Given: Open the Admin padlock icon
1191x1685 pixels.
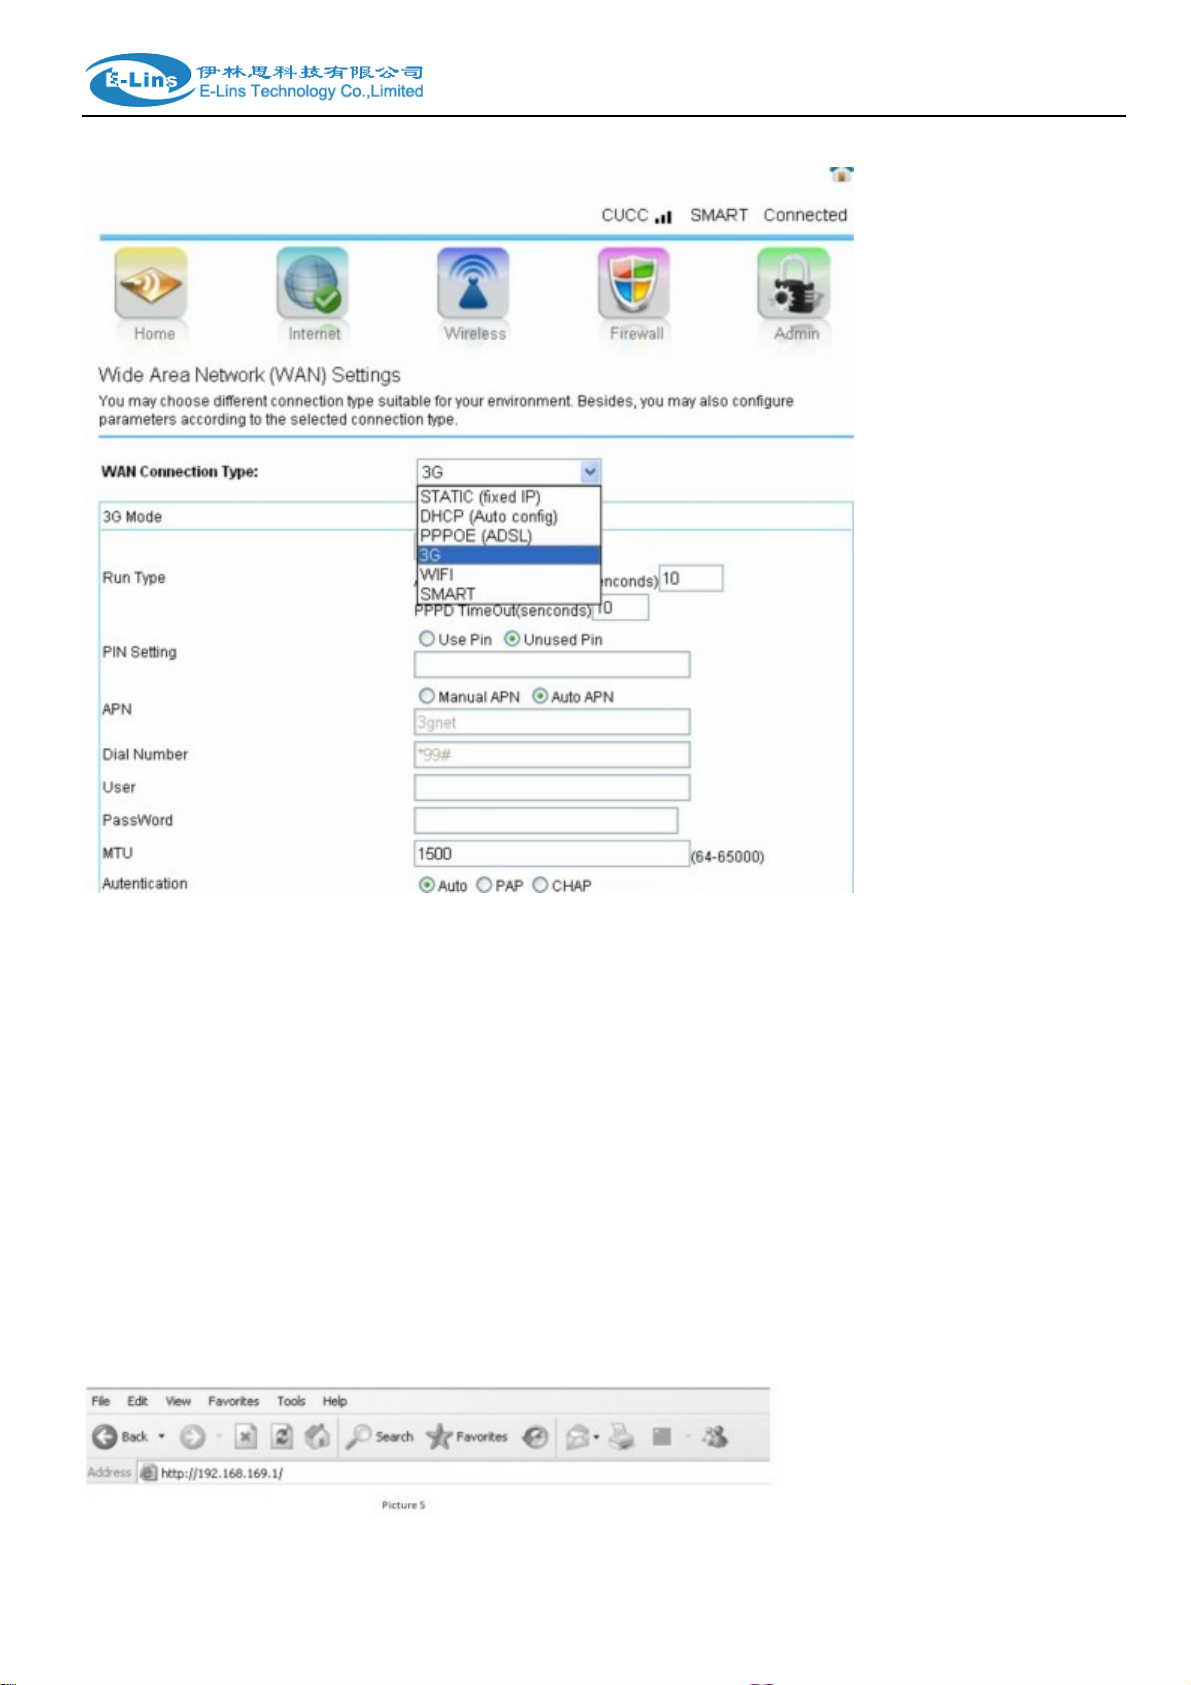Looking at the screenshot, I should (794, 284).
